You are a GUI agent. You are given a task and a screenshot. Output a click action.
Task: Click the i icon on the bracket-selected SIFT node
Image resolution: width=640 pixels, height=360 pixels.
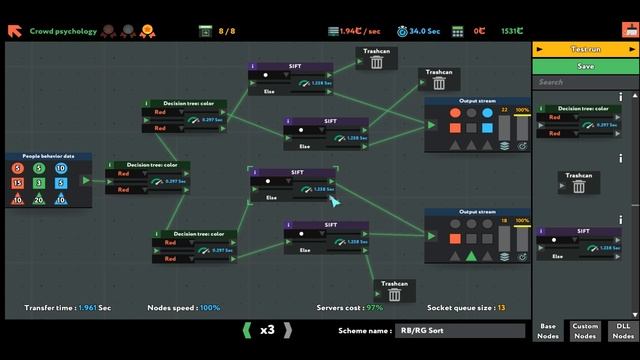[x=255, y=172]
